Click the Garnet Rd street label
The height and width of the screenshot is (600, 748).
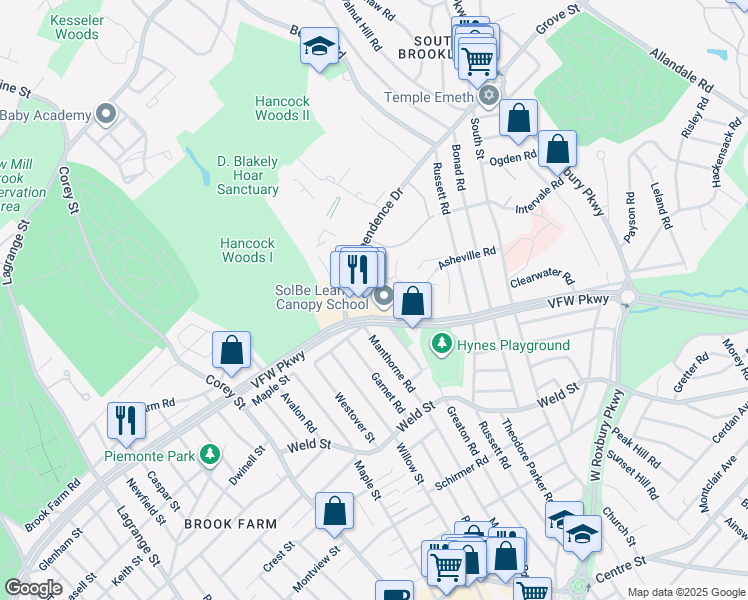click(x=388, y=393)
